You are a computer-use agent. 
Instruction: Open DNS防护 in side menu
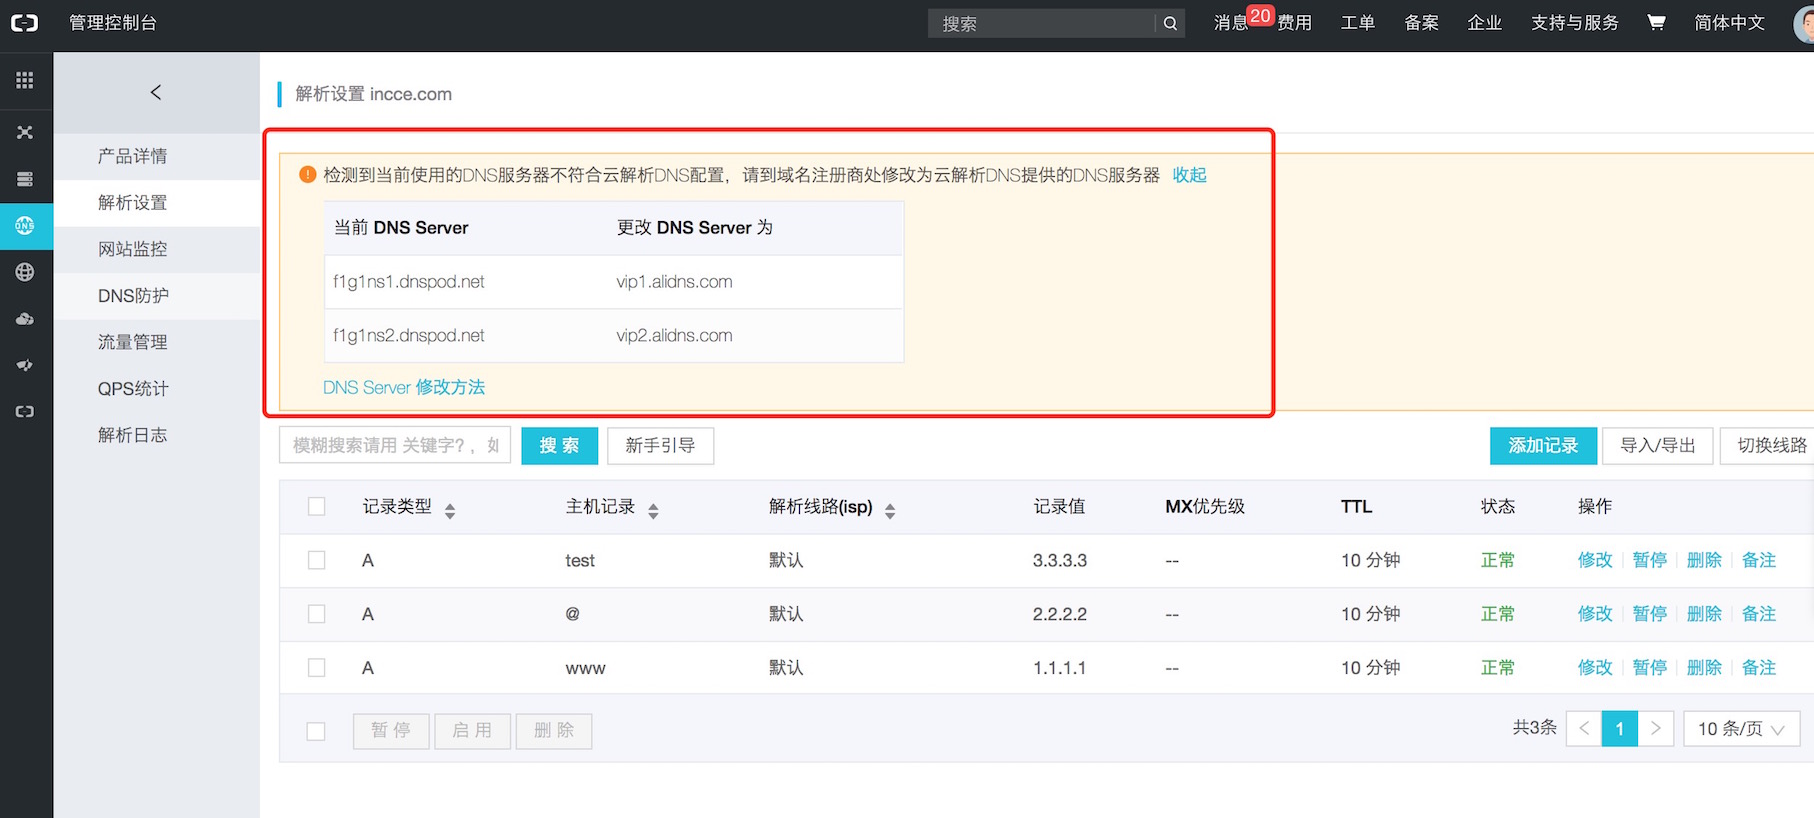pos(157,296)
